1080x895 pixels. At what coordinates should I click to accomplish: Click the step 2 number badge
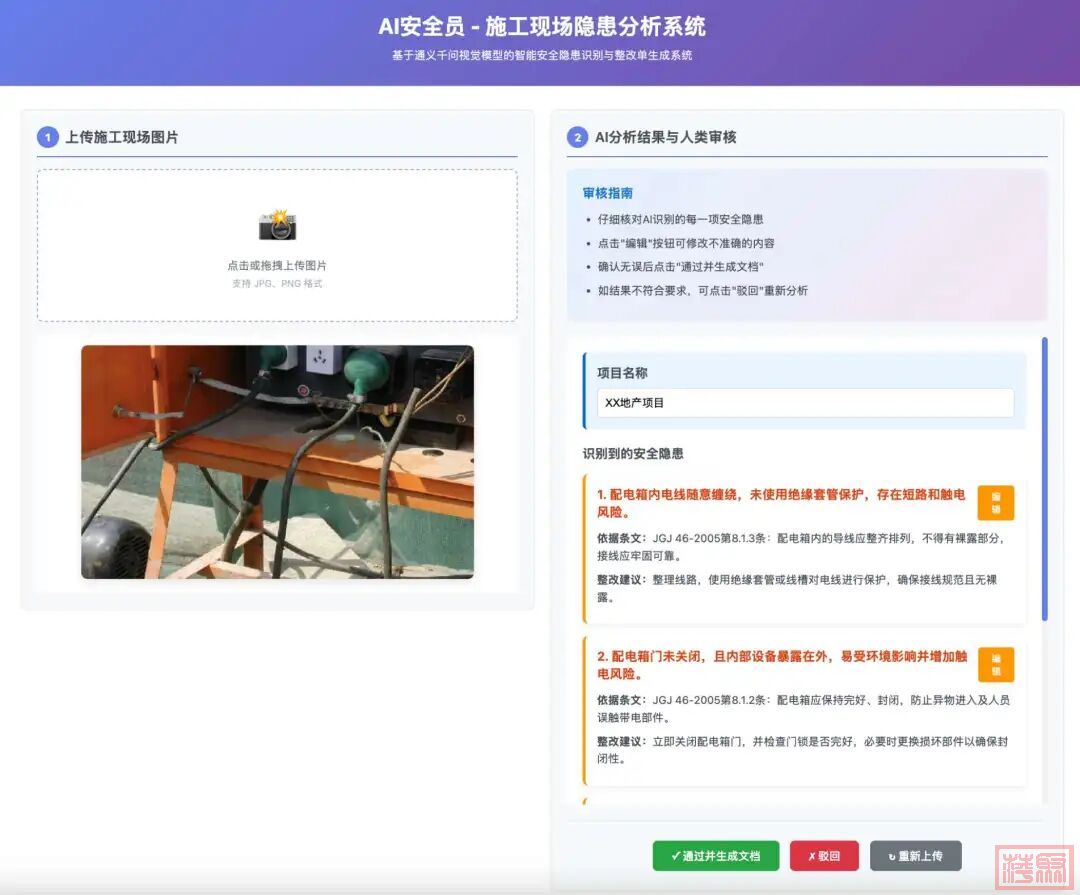coord(577,137)
